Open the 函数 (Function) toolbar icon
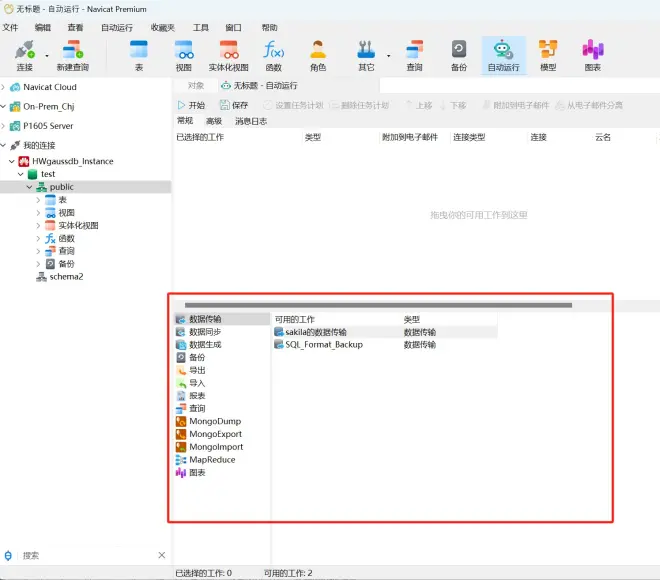The image size is (660, 580). click(274, 55)
